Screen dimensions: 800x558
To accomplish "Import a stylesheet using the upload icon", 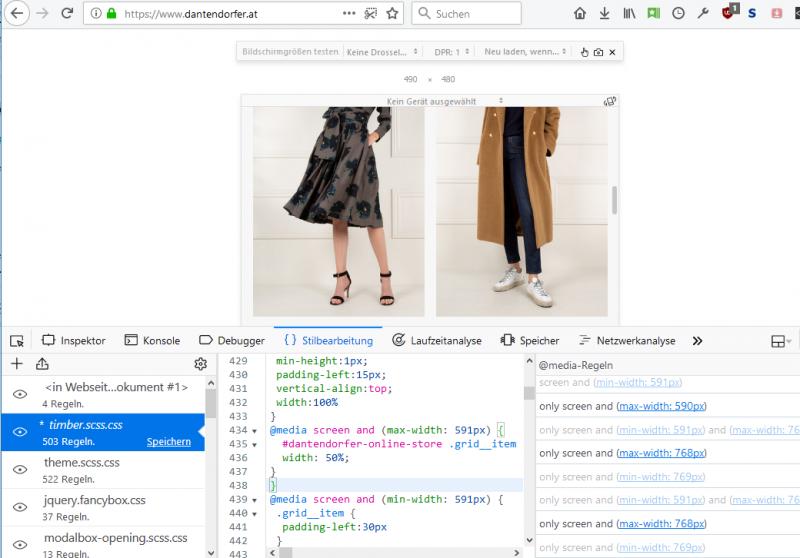I will [42, 364].
